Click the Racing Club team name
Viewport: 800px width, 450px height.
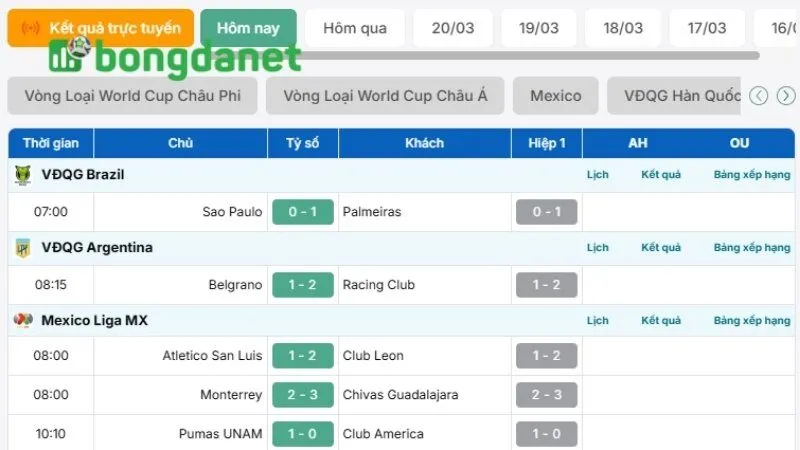[x=378, y=285]
